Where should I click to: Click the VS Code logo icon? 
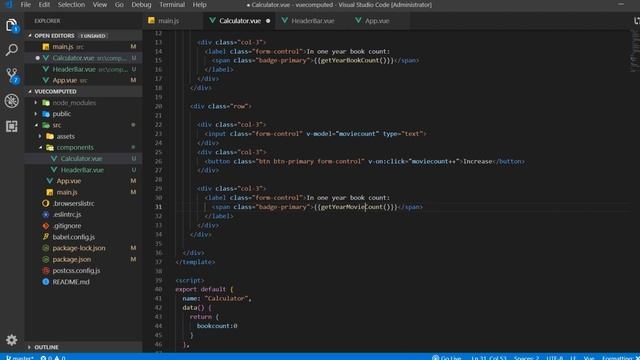pyautogui.click(x=9, y=4)
